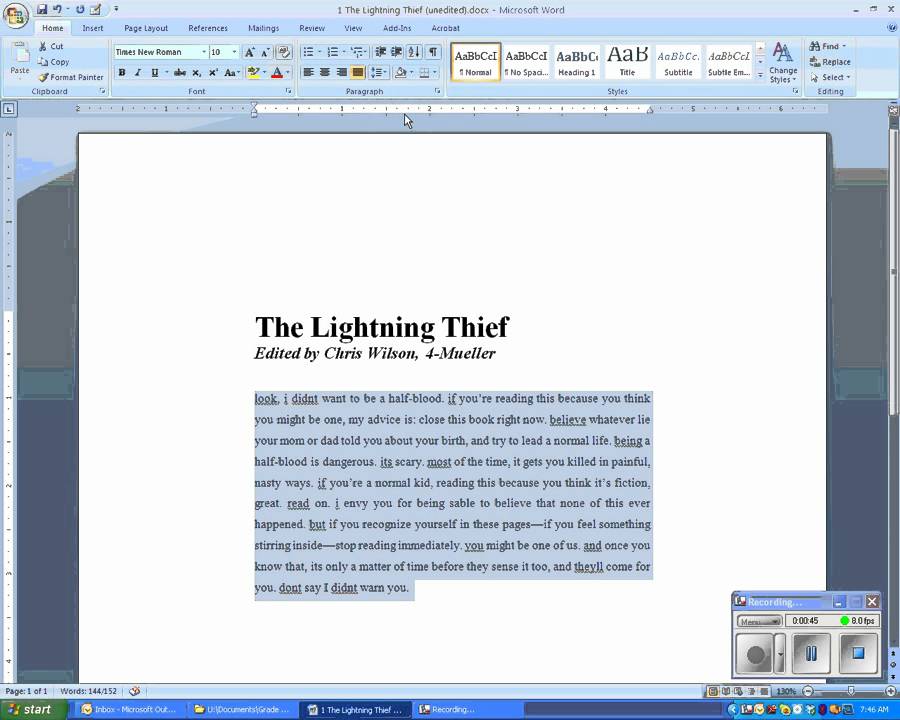Align text to the right

[x=342, y=73]
